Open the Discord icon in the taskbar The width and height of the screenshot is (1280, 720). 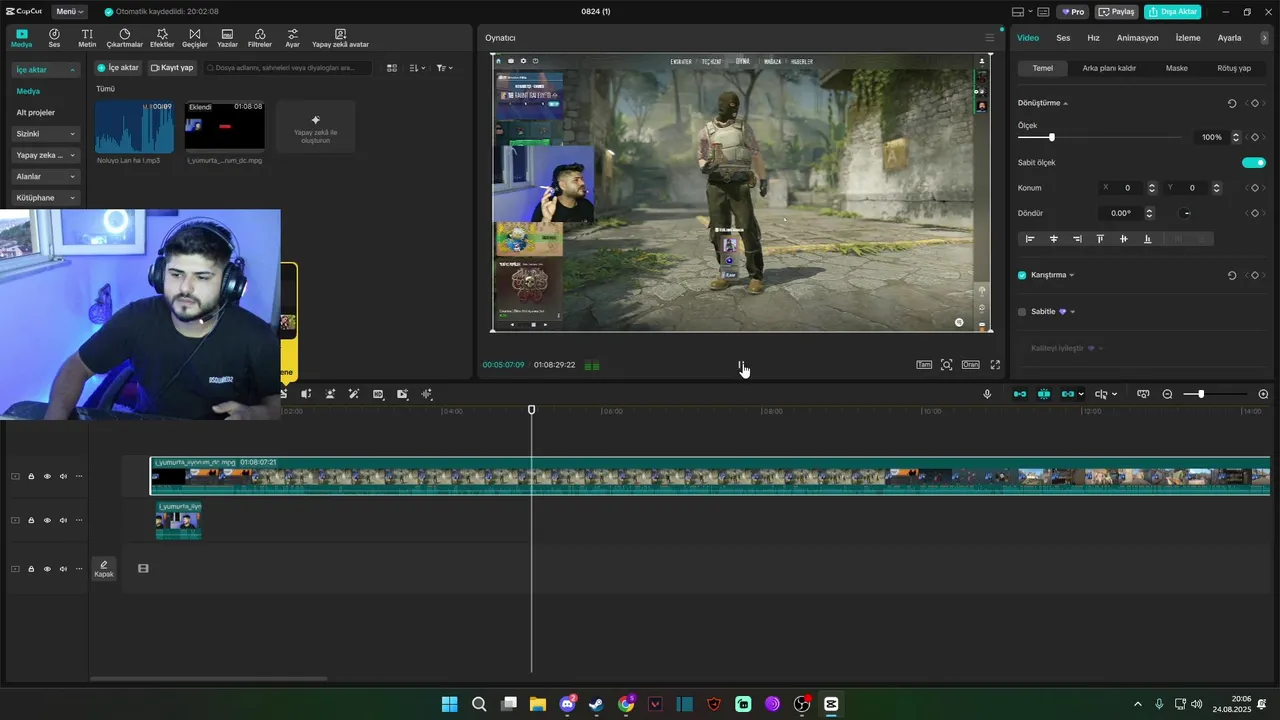pyautogui.click(x=567, y=704)
